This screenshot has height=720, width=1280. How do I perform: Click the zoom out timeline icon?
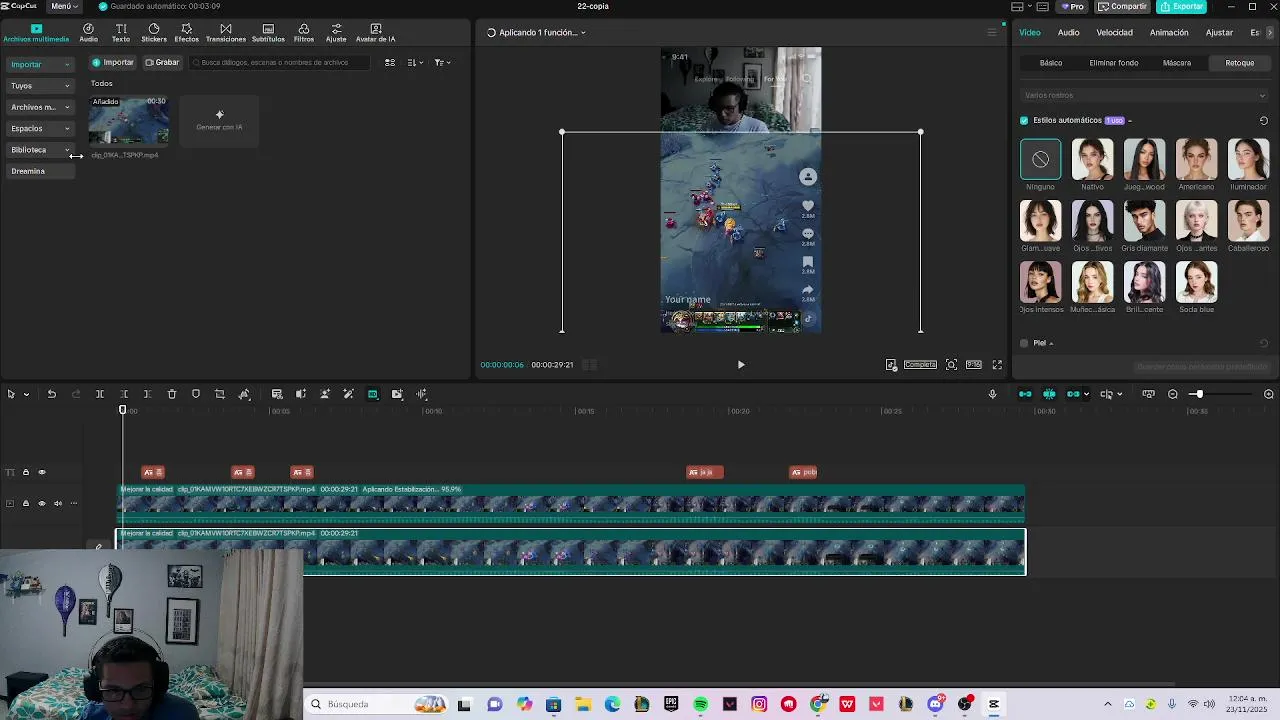coord(1173,394)
